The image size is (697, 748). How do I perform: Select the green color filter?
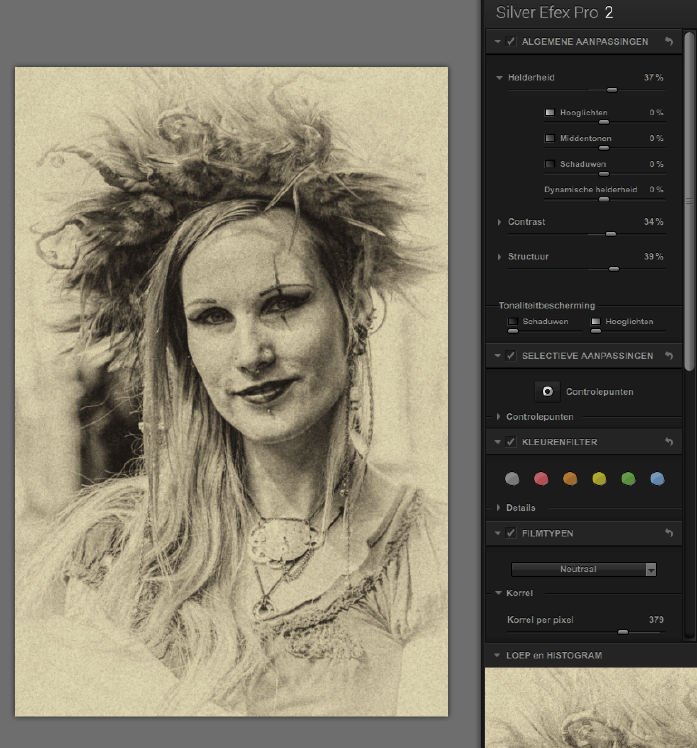628,478
